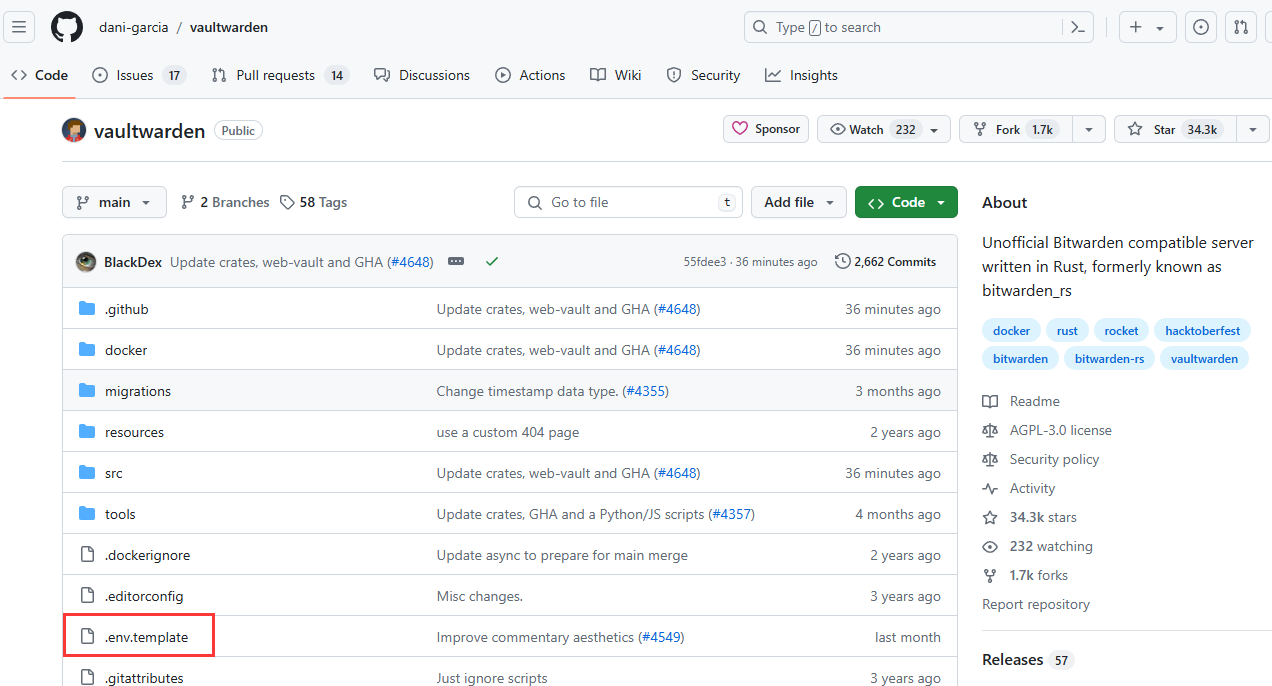Switch to the Discussions tab
The image size is (1272, 686).
421,75
